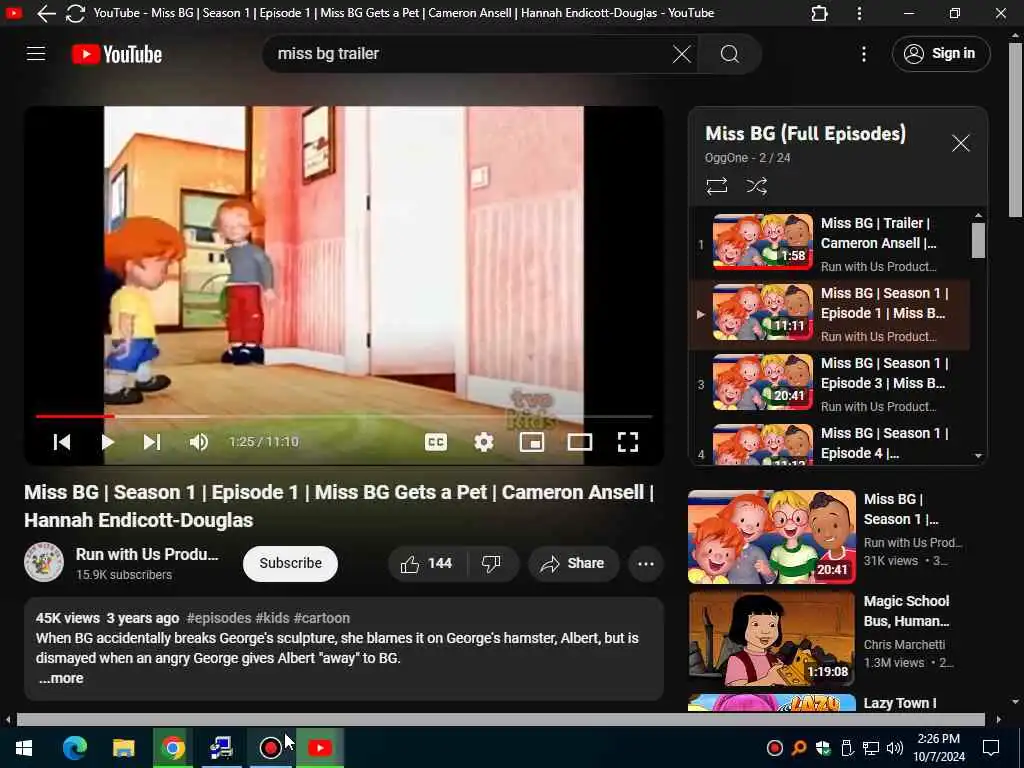Close the Miss BG playlist panel

click(x=960, y=143)
